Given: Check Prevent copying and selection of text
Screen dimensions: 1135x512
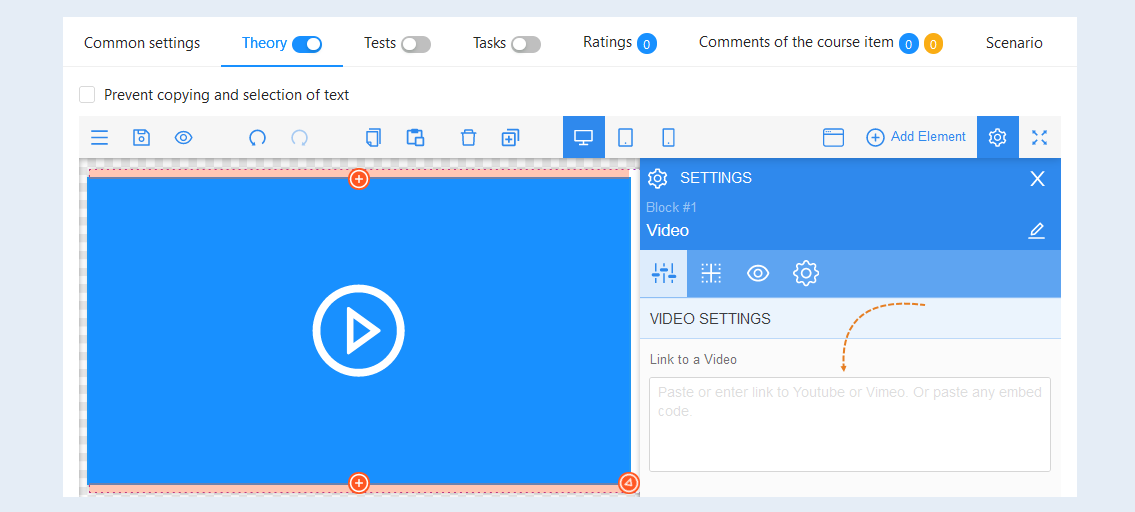Looking at the screenshot, I should 87,95.
